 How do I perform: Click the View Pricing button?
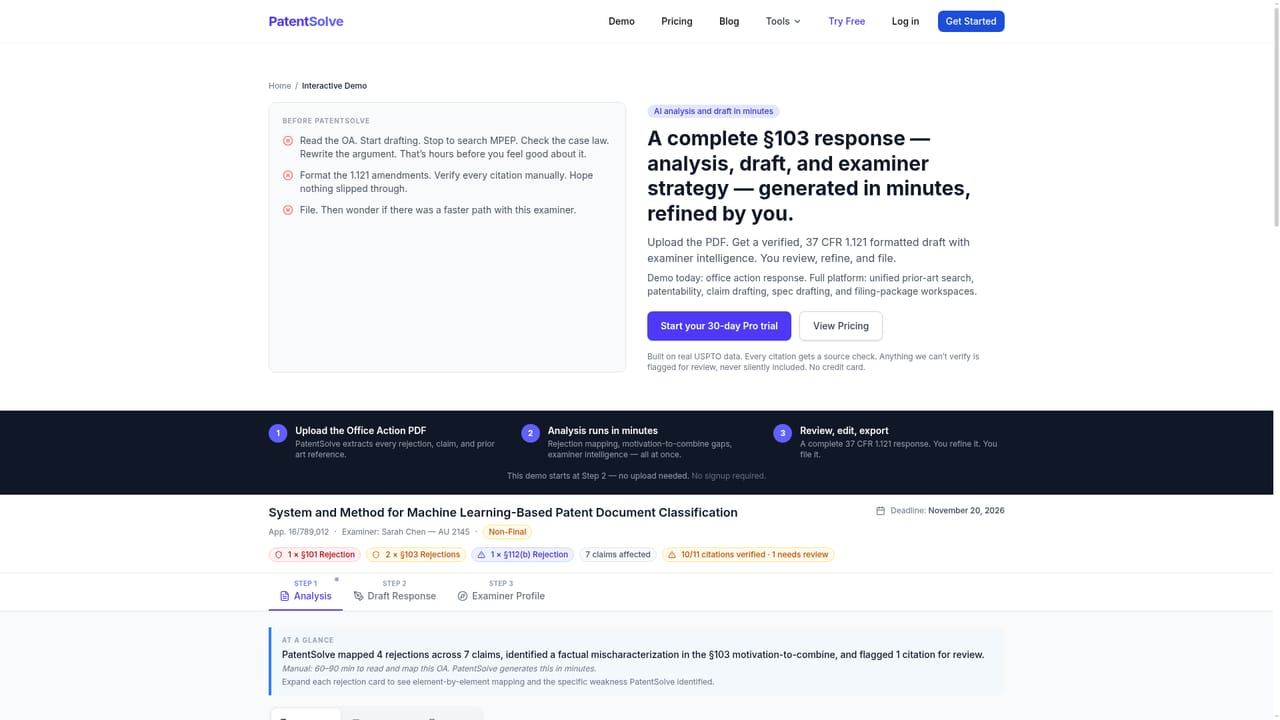(x=840, y=326)
